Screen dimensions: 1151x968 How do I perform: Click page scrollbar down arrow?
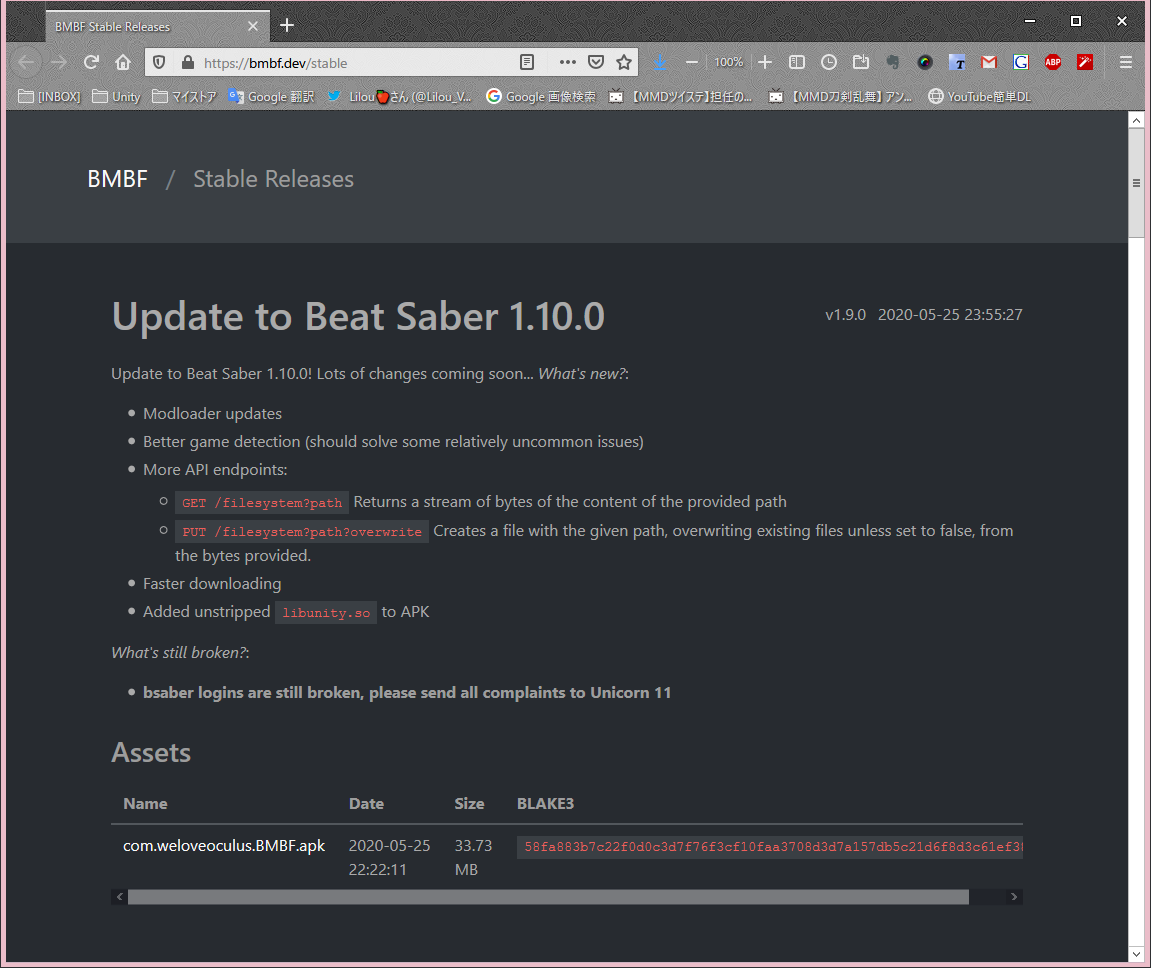point(1136,954)
